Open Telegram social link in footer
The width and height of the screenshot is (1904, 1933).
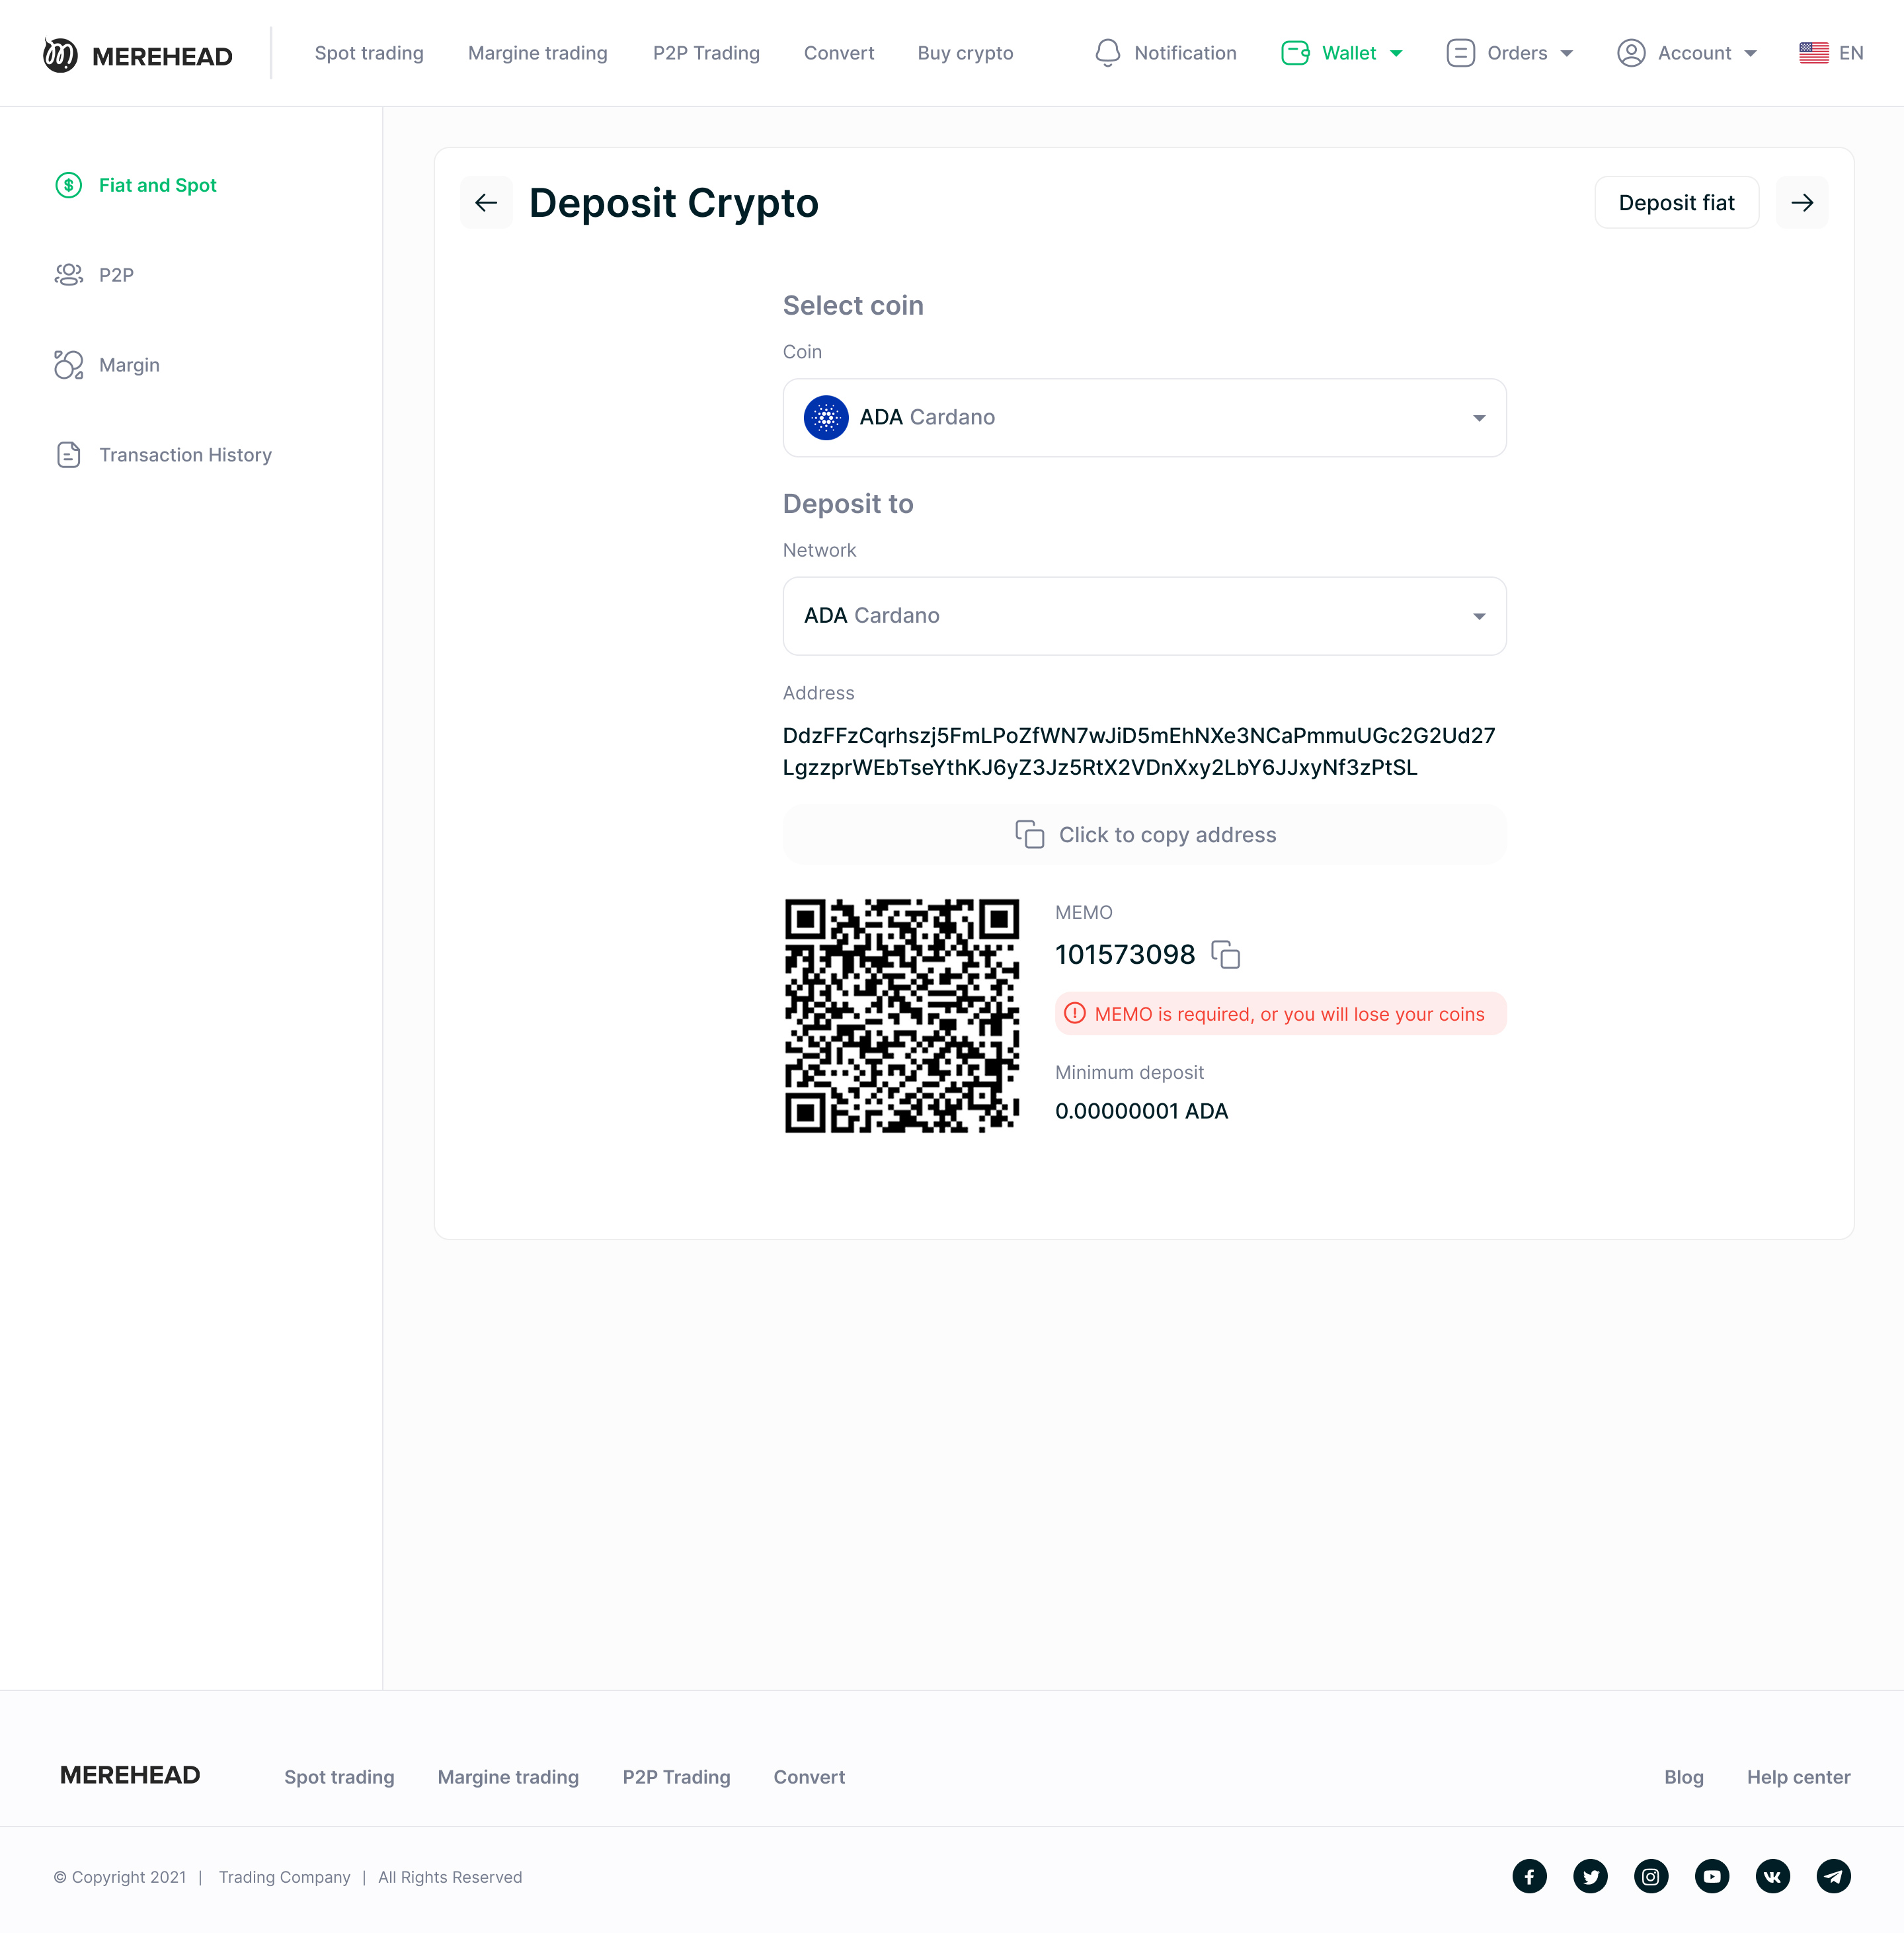coord(1833,1876)
